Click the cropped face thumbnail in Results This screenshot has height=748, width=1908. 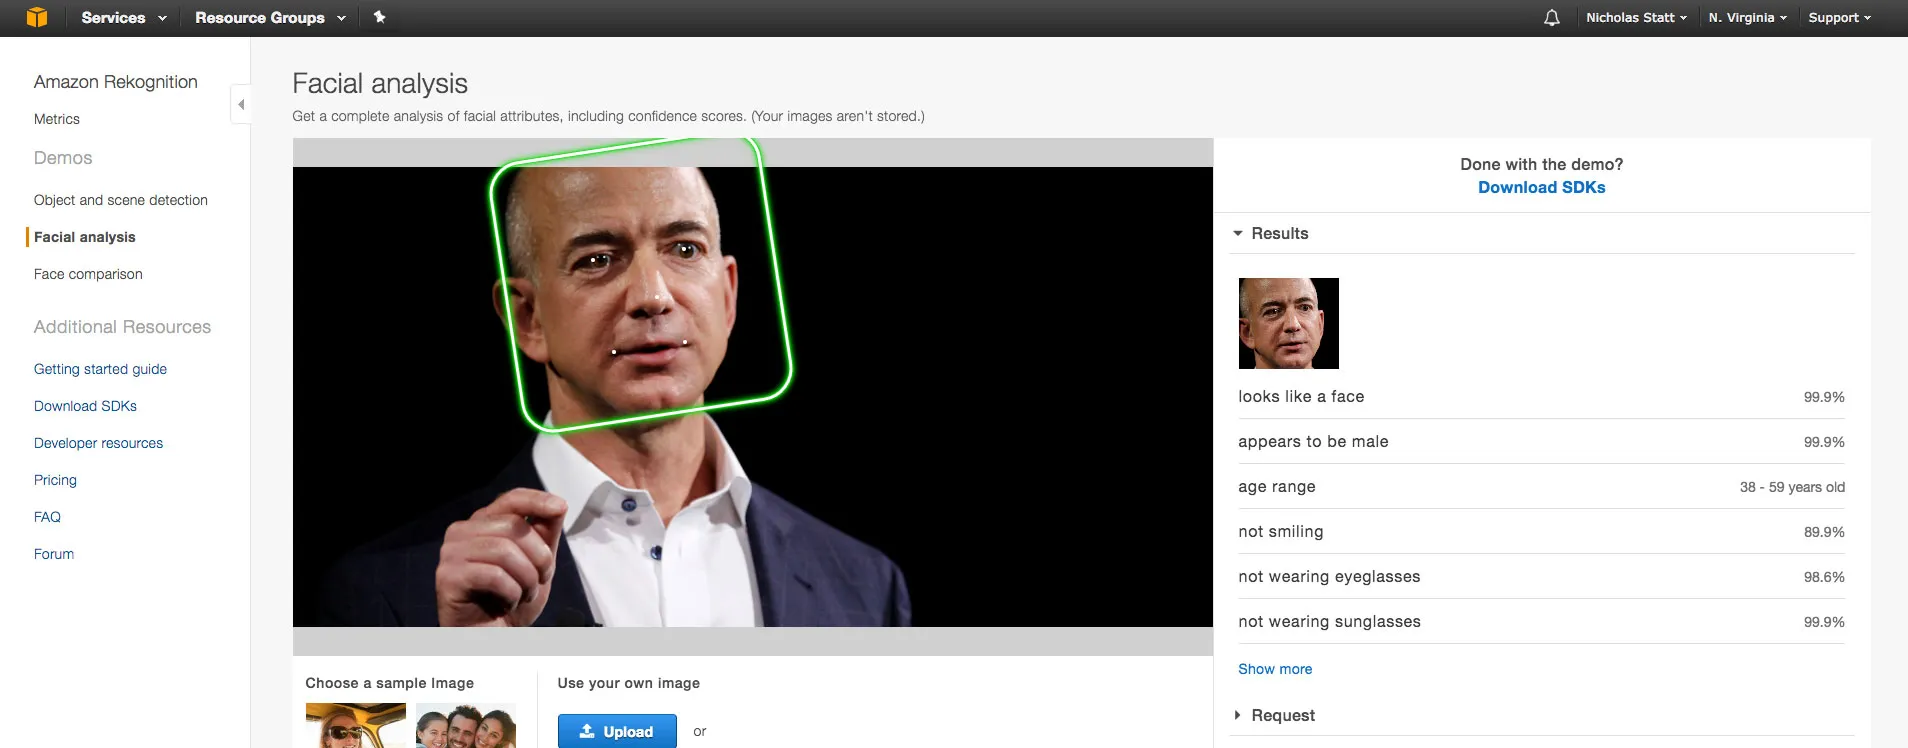(x=1288, y=323)
